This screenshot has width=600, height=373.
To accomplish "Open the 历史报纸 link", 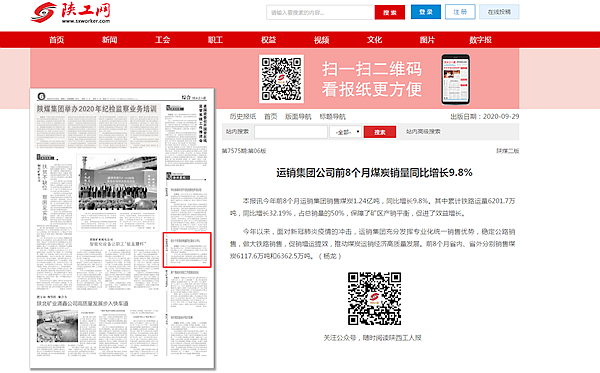I will (x=243, y=117).
